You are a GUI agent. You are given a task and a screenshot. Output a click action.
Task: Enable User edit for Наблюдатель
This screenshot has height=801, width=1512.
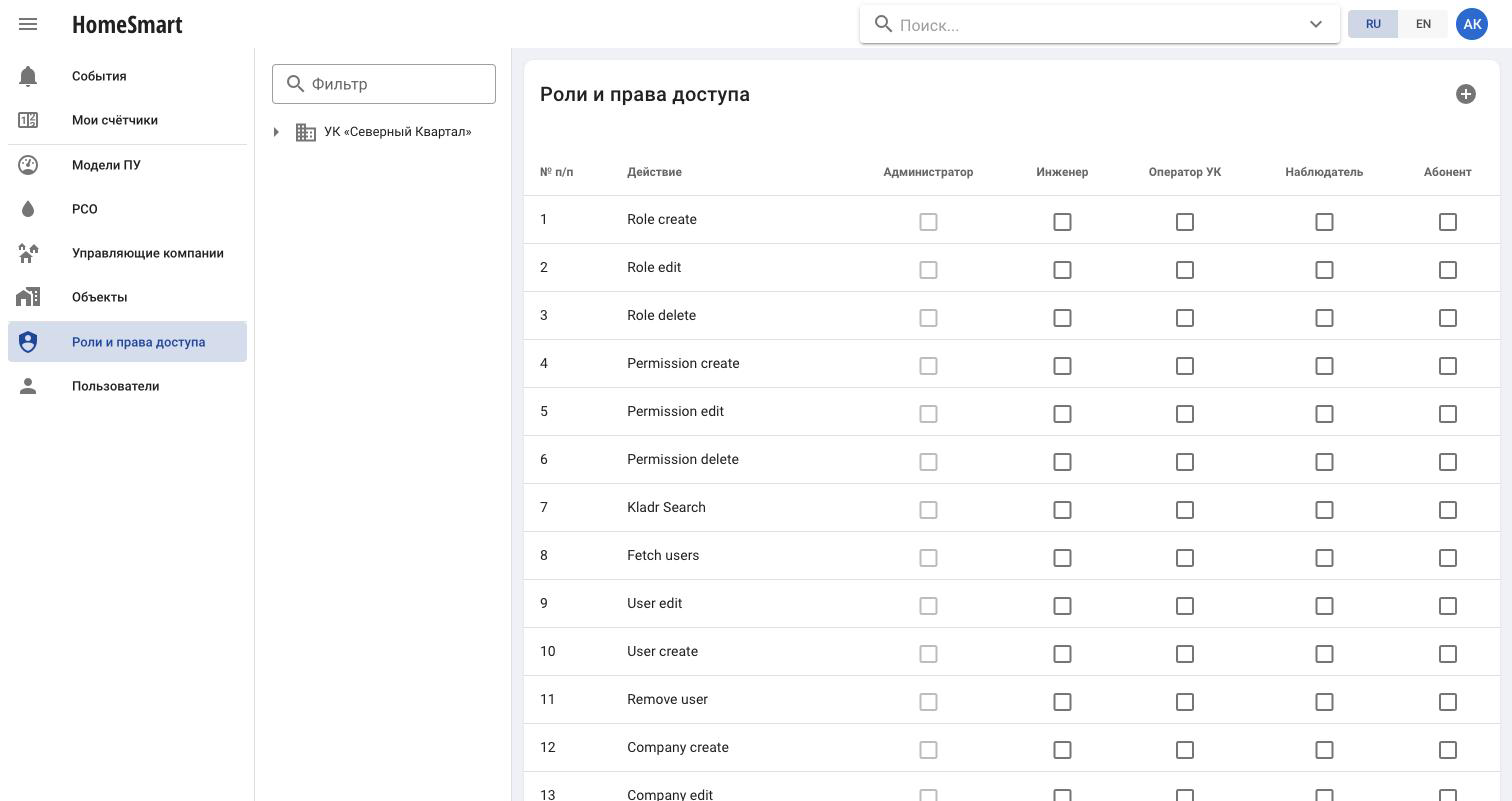1324,606
